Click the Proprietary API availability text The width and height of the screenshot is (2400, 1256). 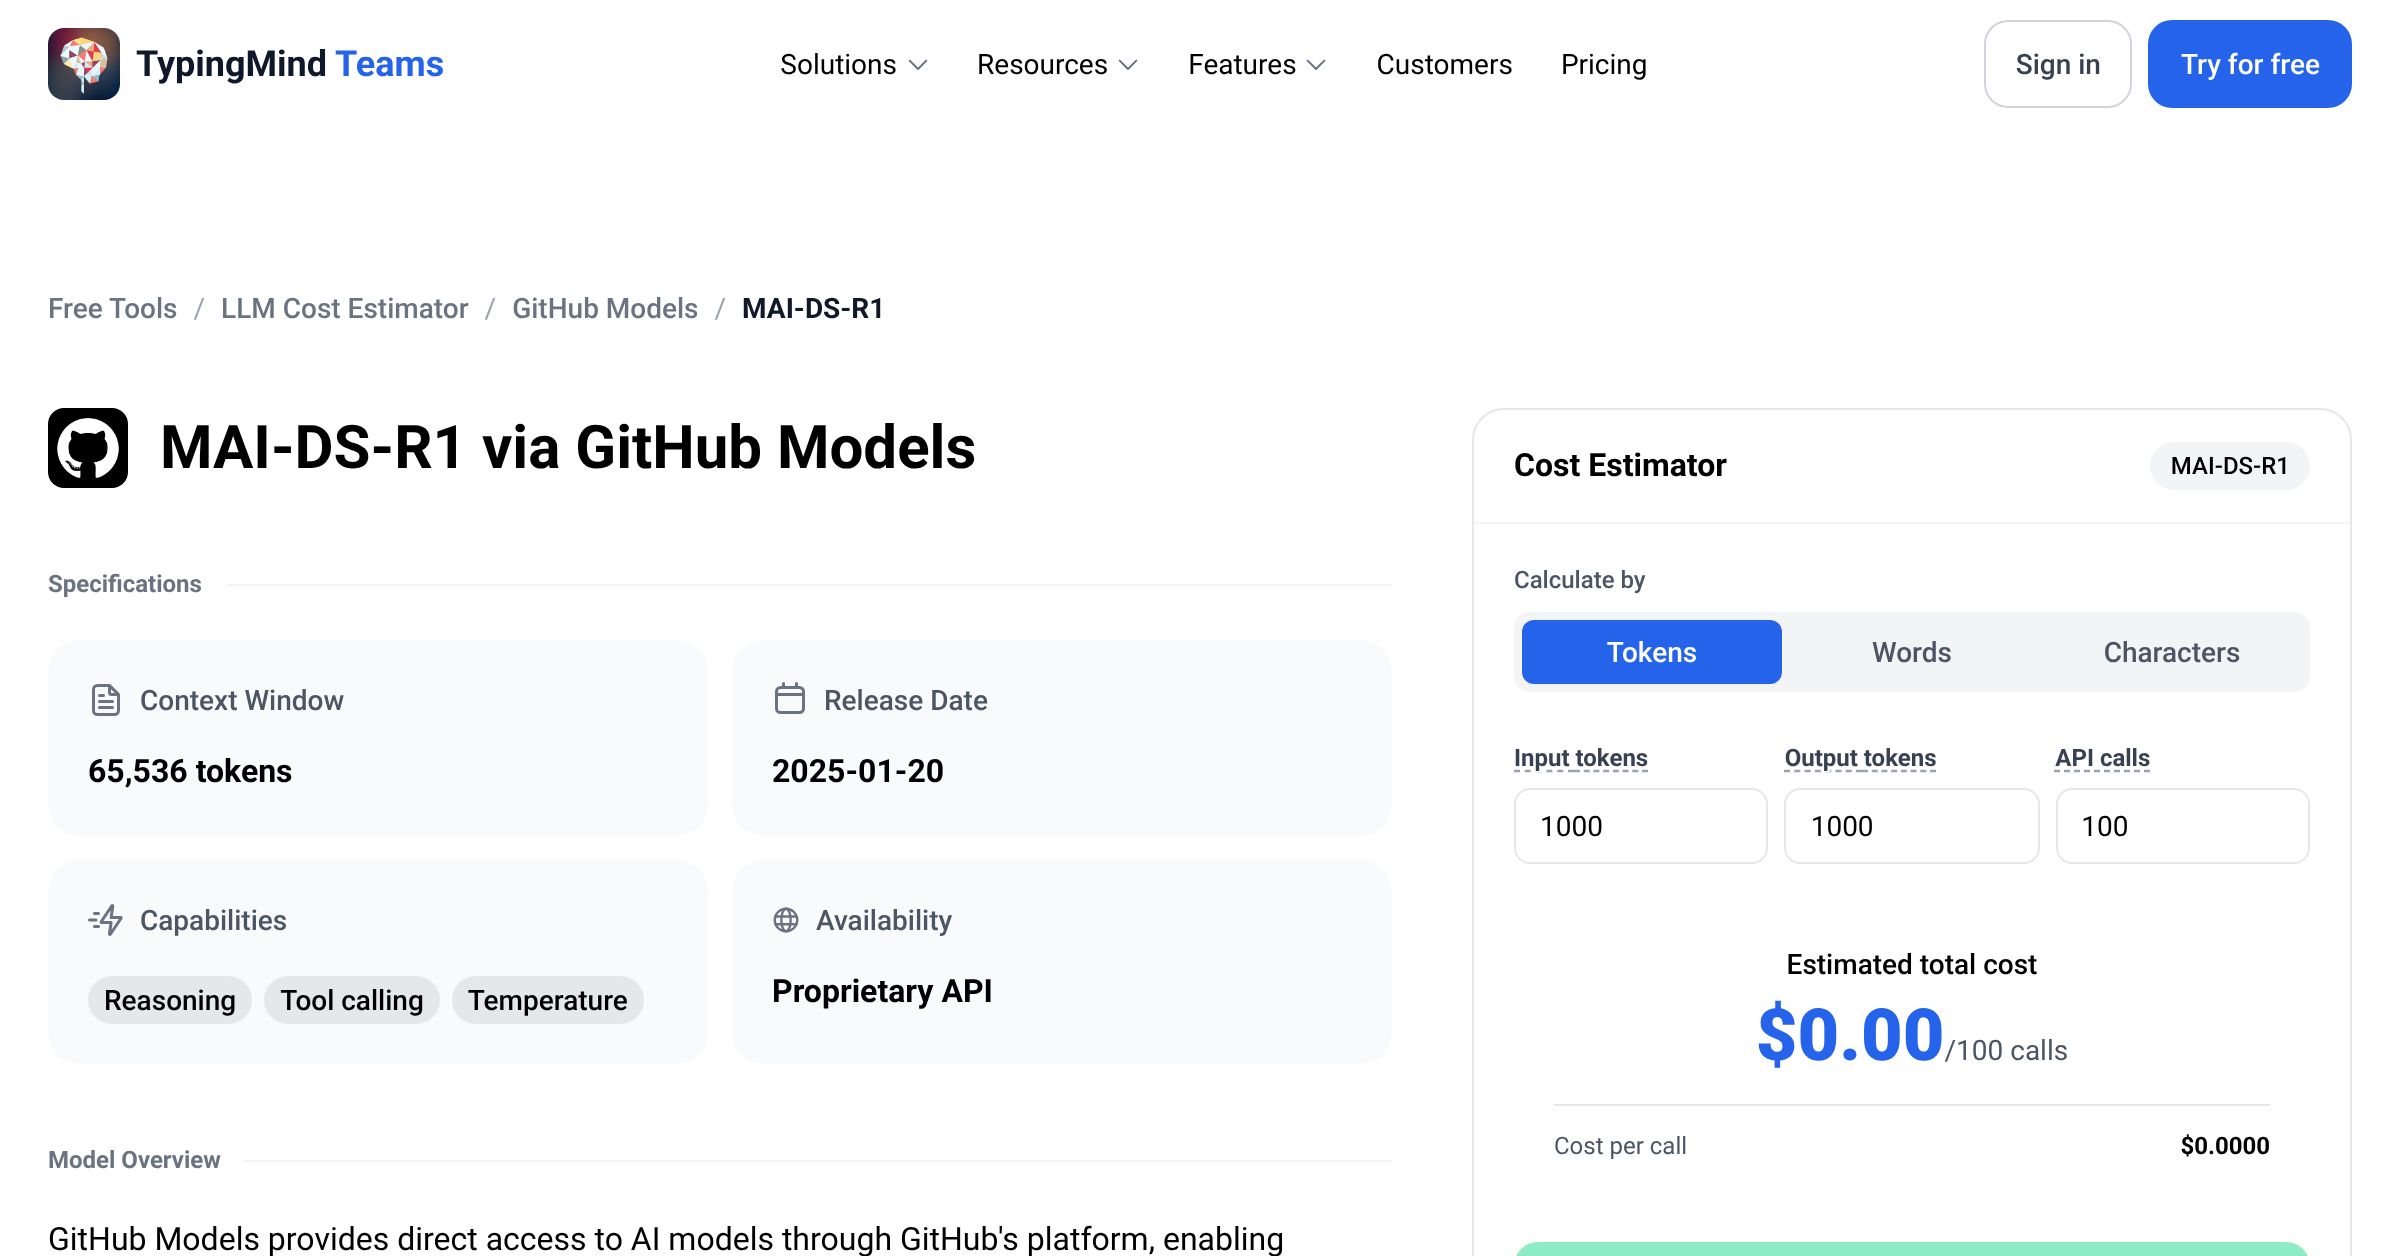coord(882,991)
